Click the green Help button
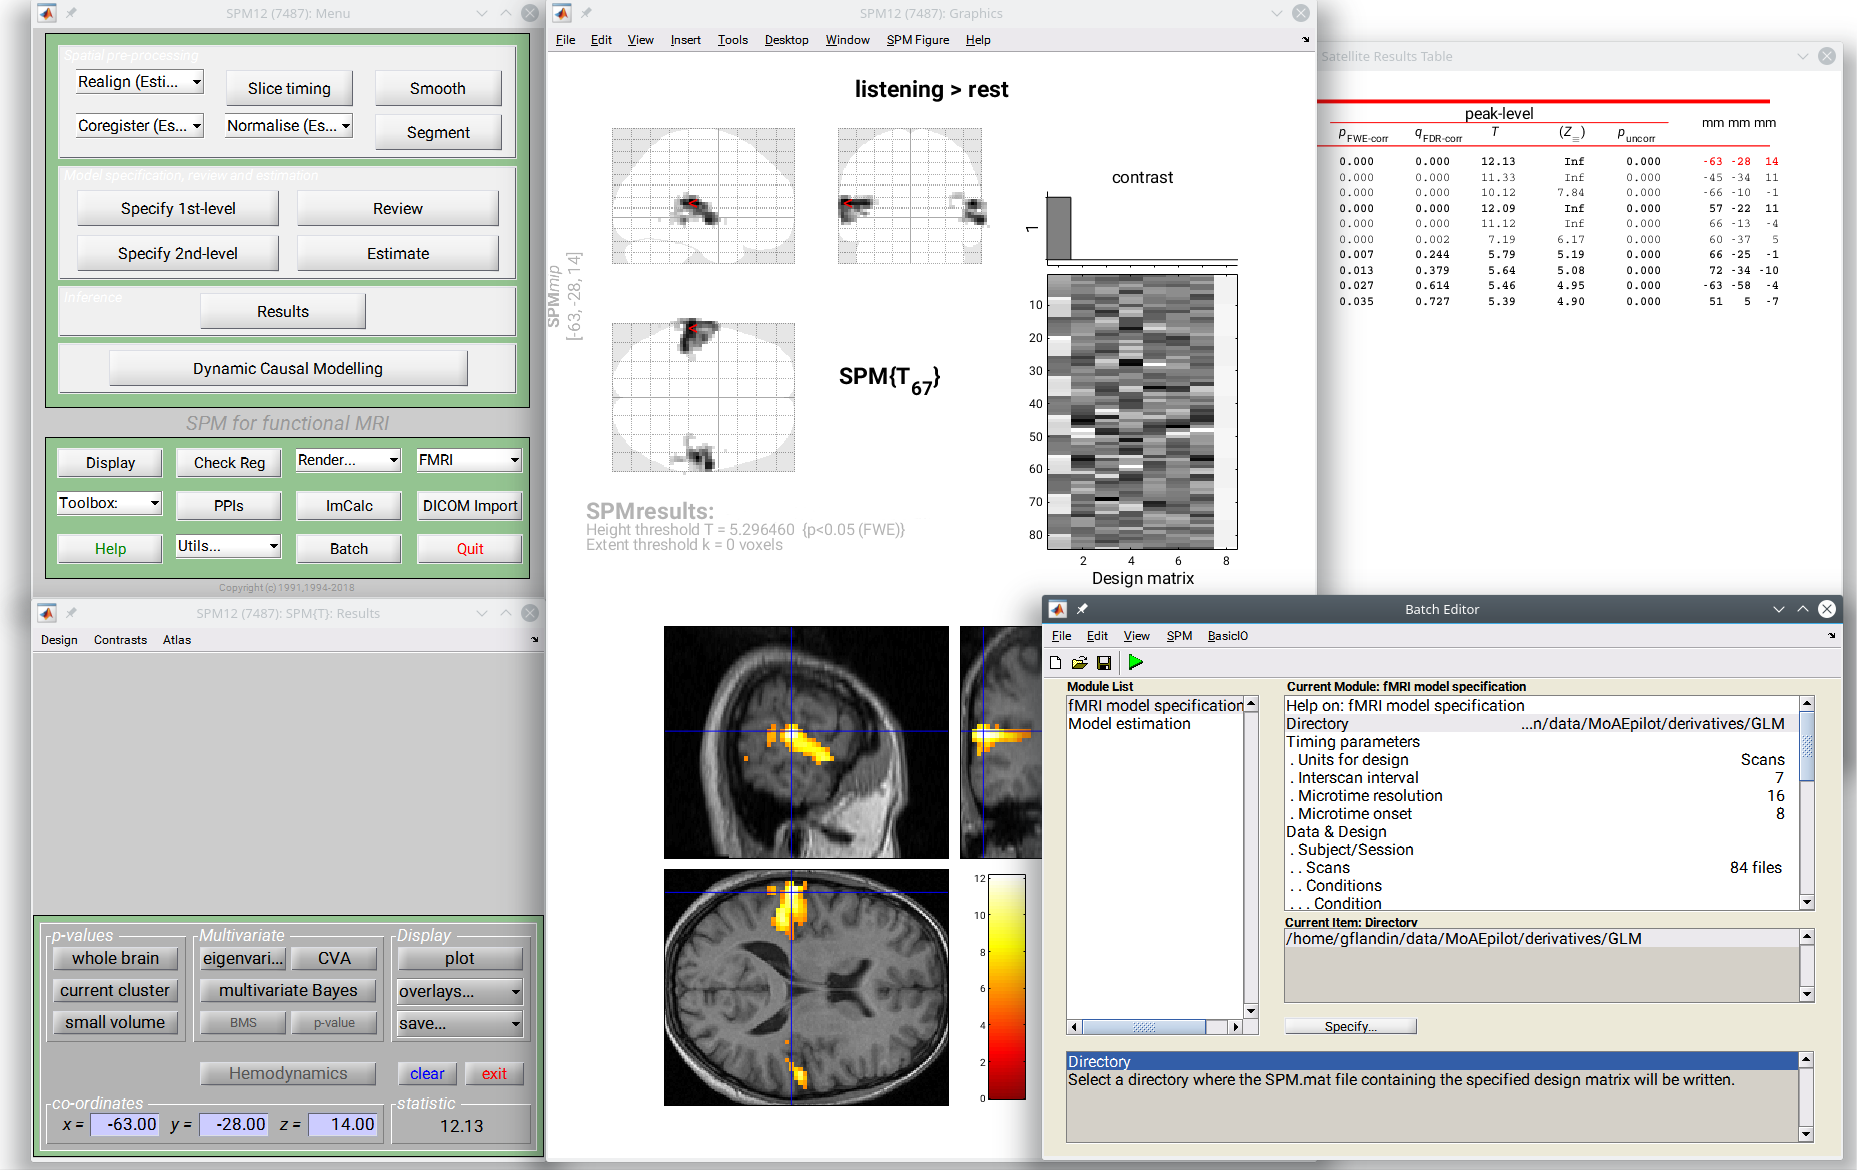This screenshot has height=1170, width=1858. [110, 548]
